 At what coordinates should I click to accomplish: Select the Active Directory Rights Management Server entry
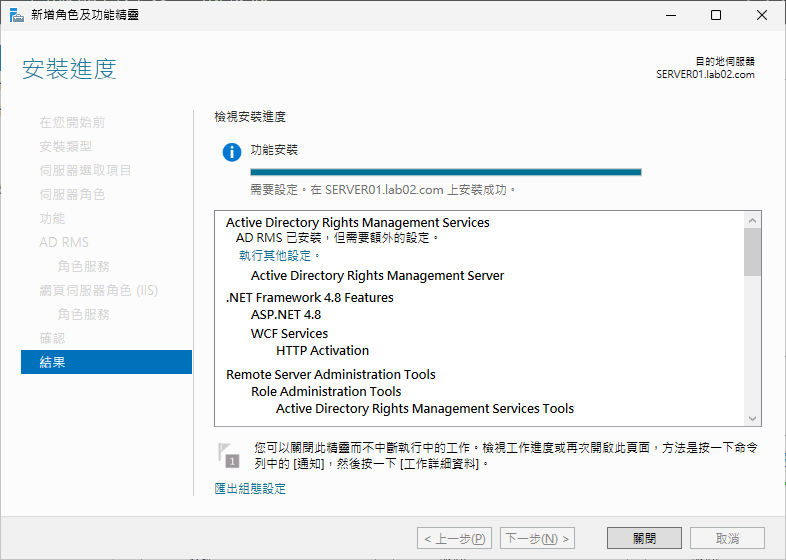(x=377, y=276)
